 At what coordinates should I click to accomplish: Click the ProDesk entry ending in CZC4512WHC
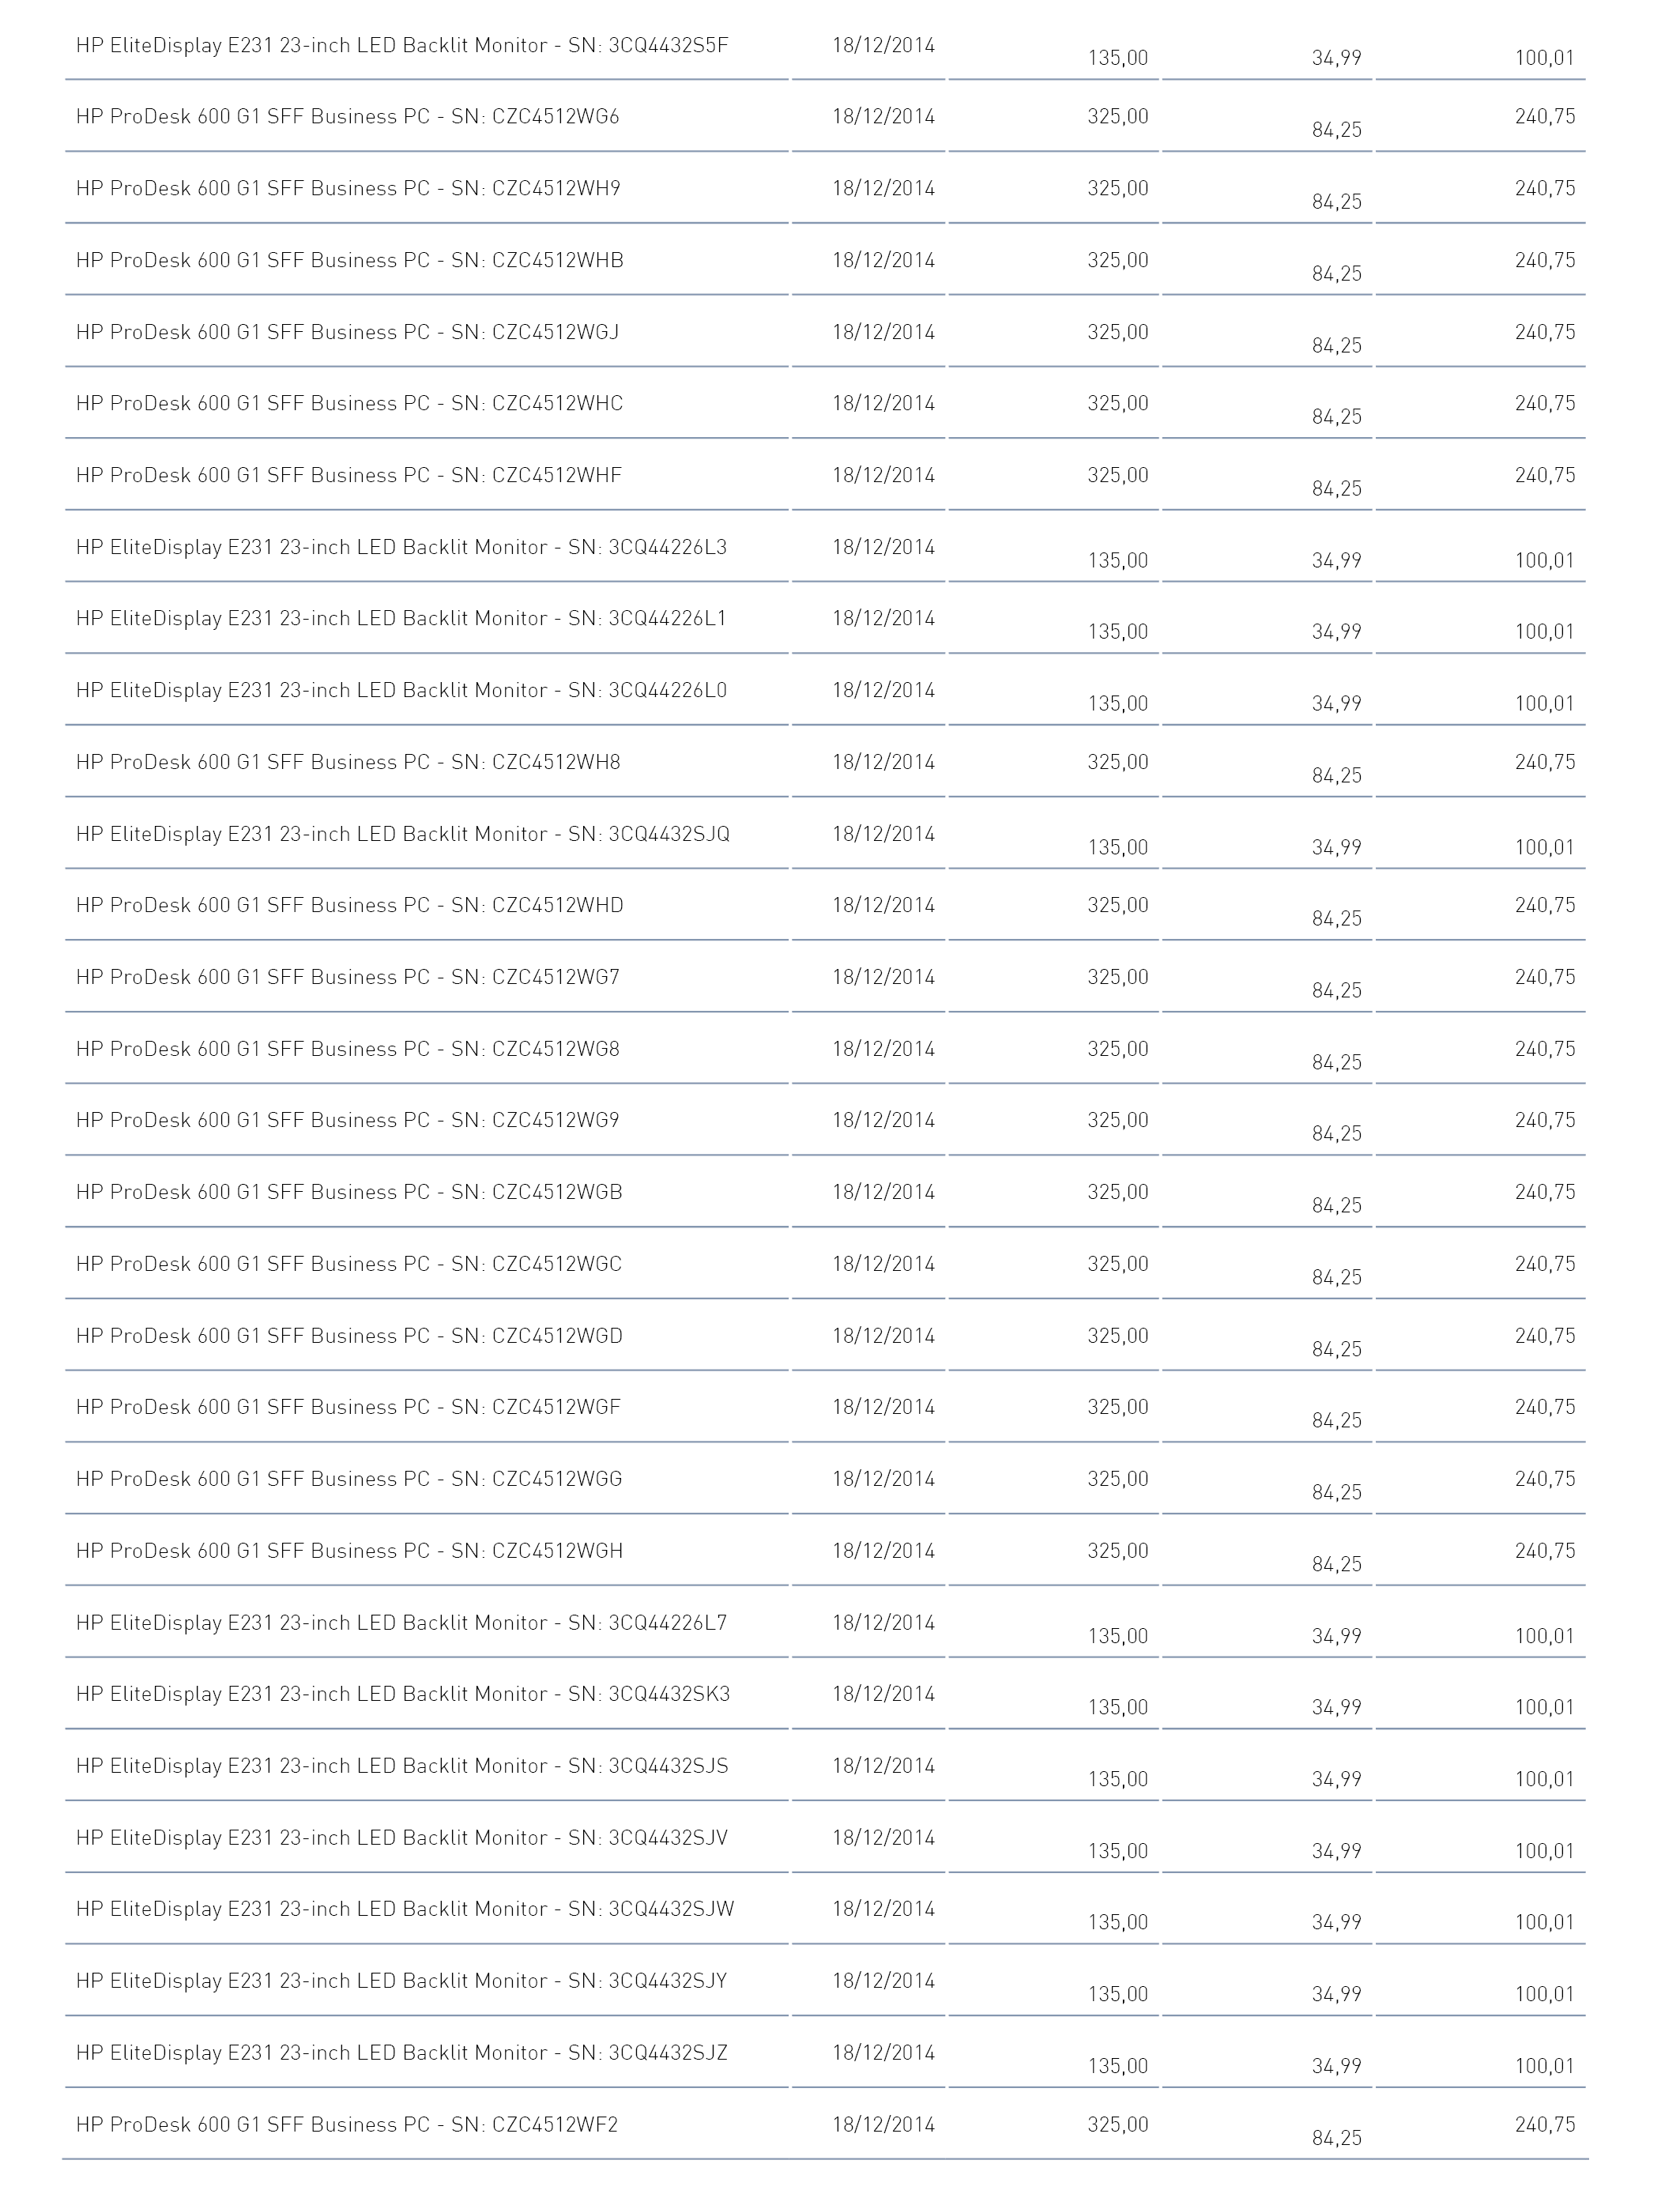[x=826, y=404]
